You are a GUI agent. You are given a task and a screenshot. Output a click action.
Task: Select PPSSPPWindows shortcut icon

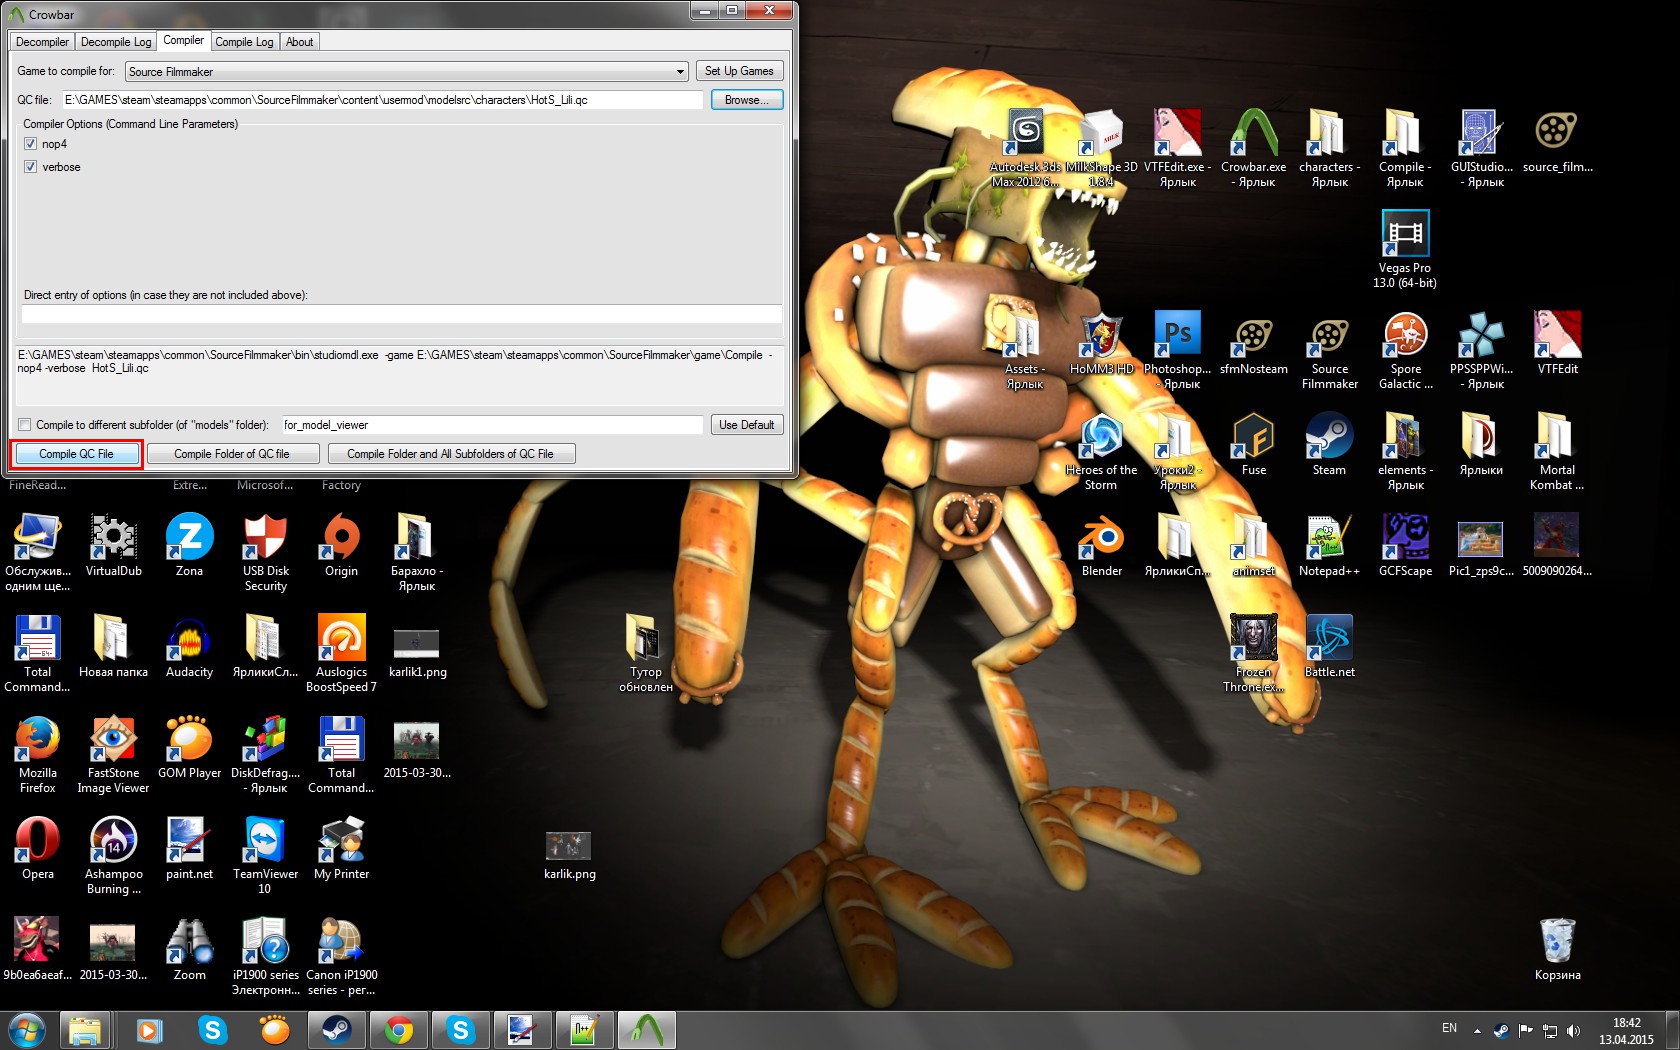point(1481,350)
